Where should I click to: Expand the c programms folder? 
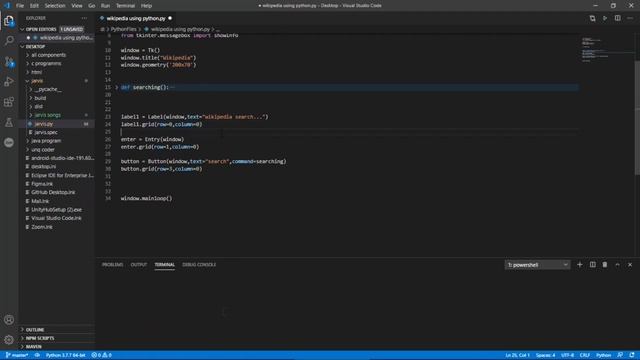46,63
